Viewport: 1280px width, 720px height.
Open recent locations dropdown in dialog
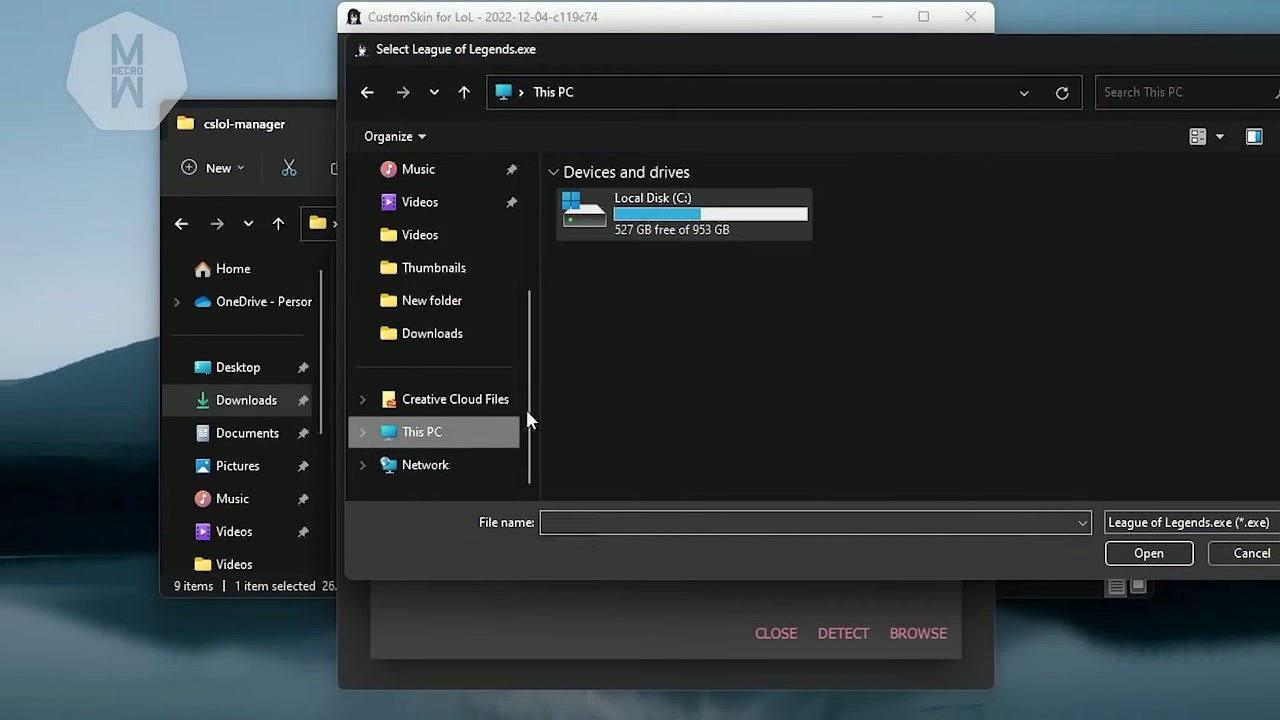[434, 92]
